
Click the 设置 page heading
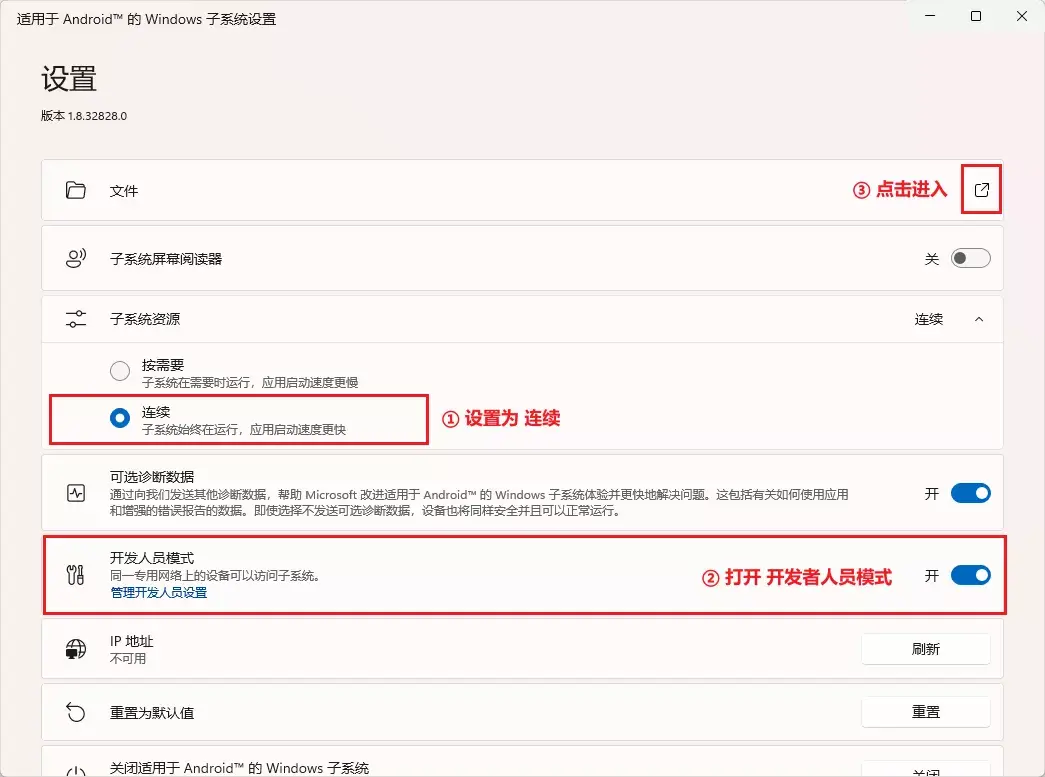click(69, 79)
